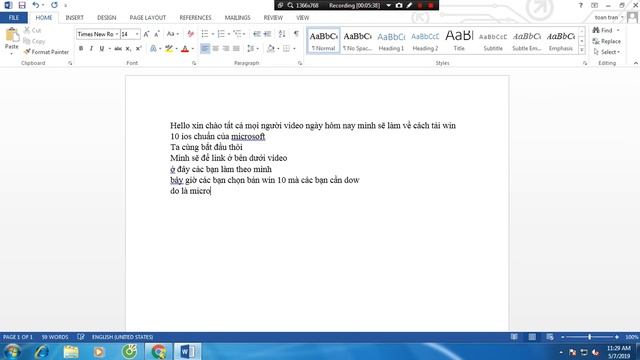Screen dimensions: 640x360
Task: Undo the last typing action
Action: 36,5
